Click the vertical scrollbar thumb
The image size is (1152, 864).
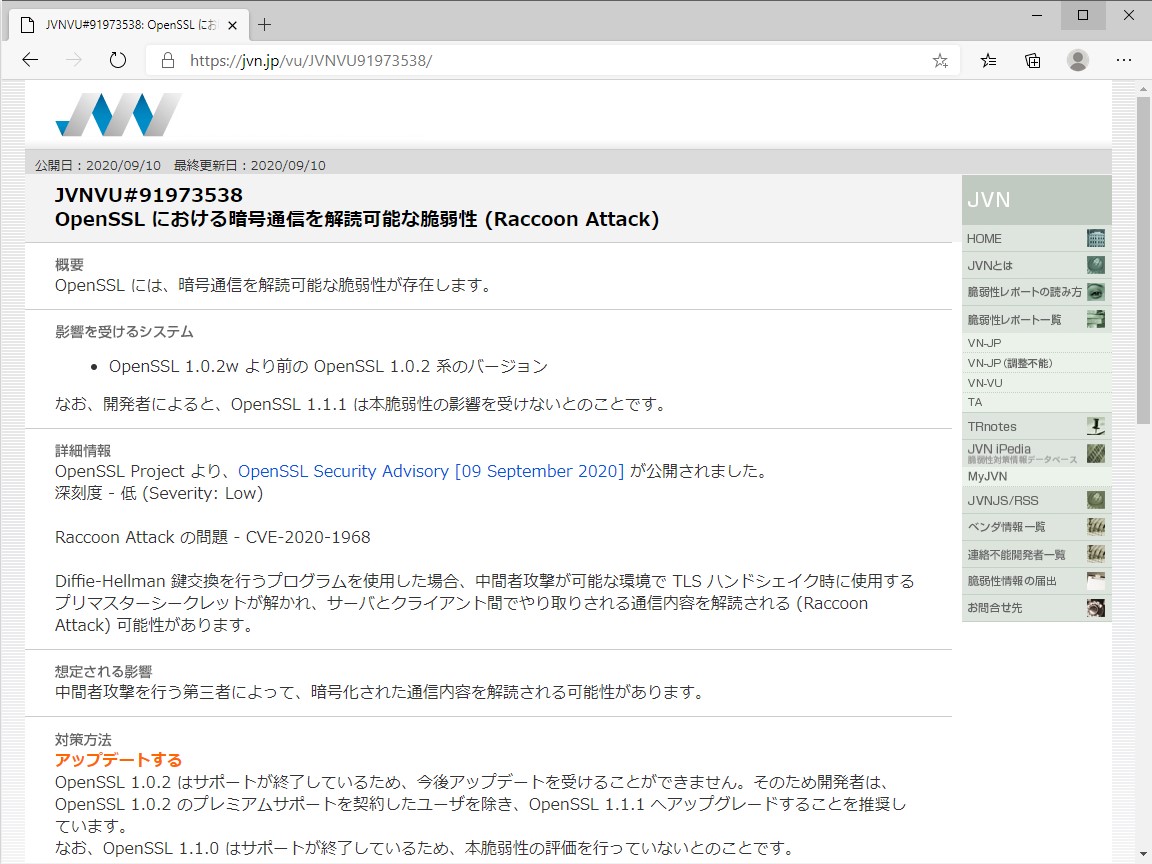1142,260
